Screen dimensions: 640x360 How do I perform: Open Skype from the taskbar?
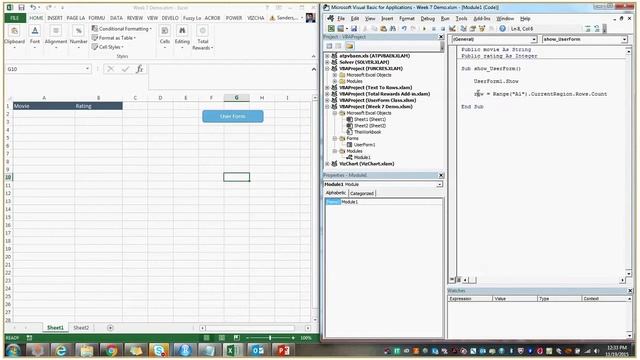coord(159,350)
